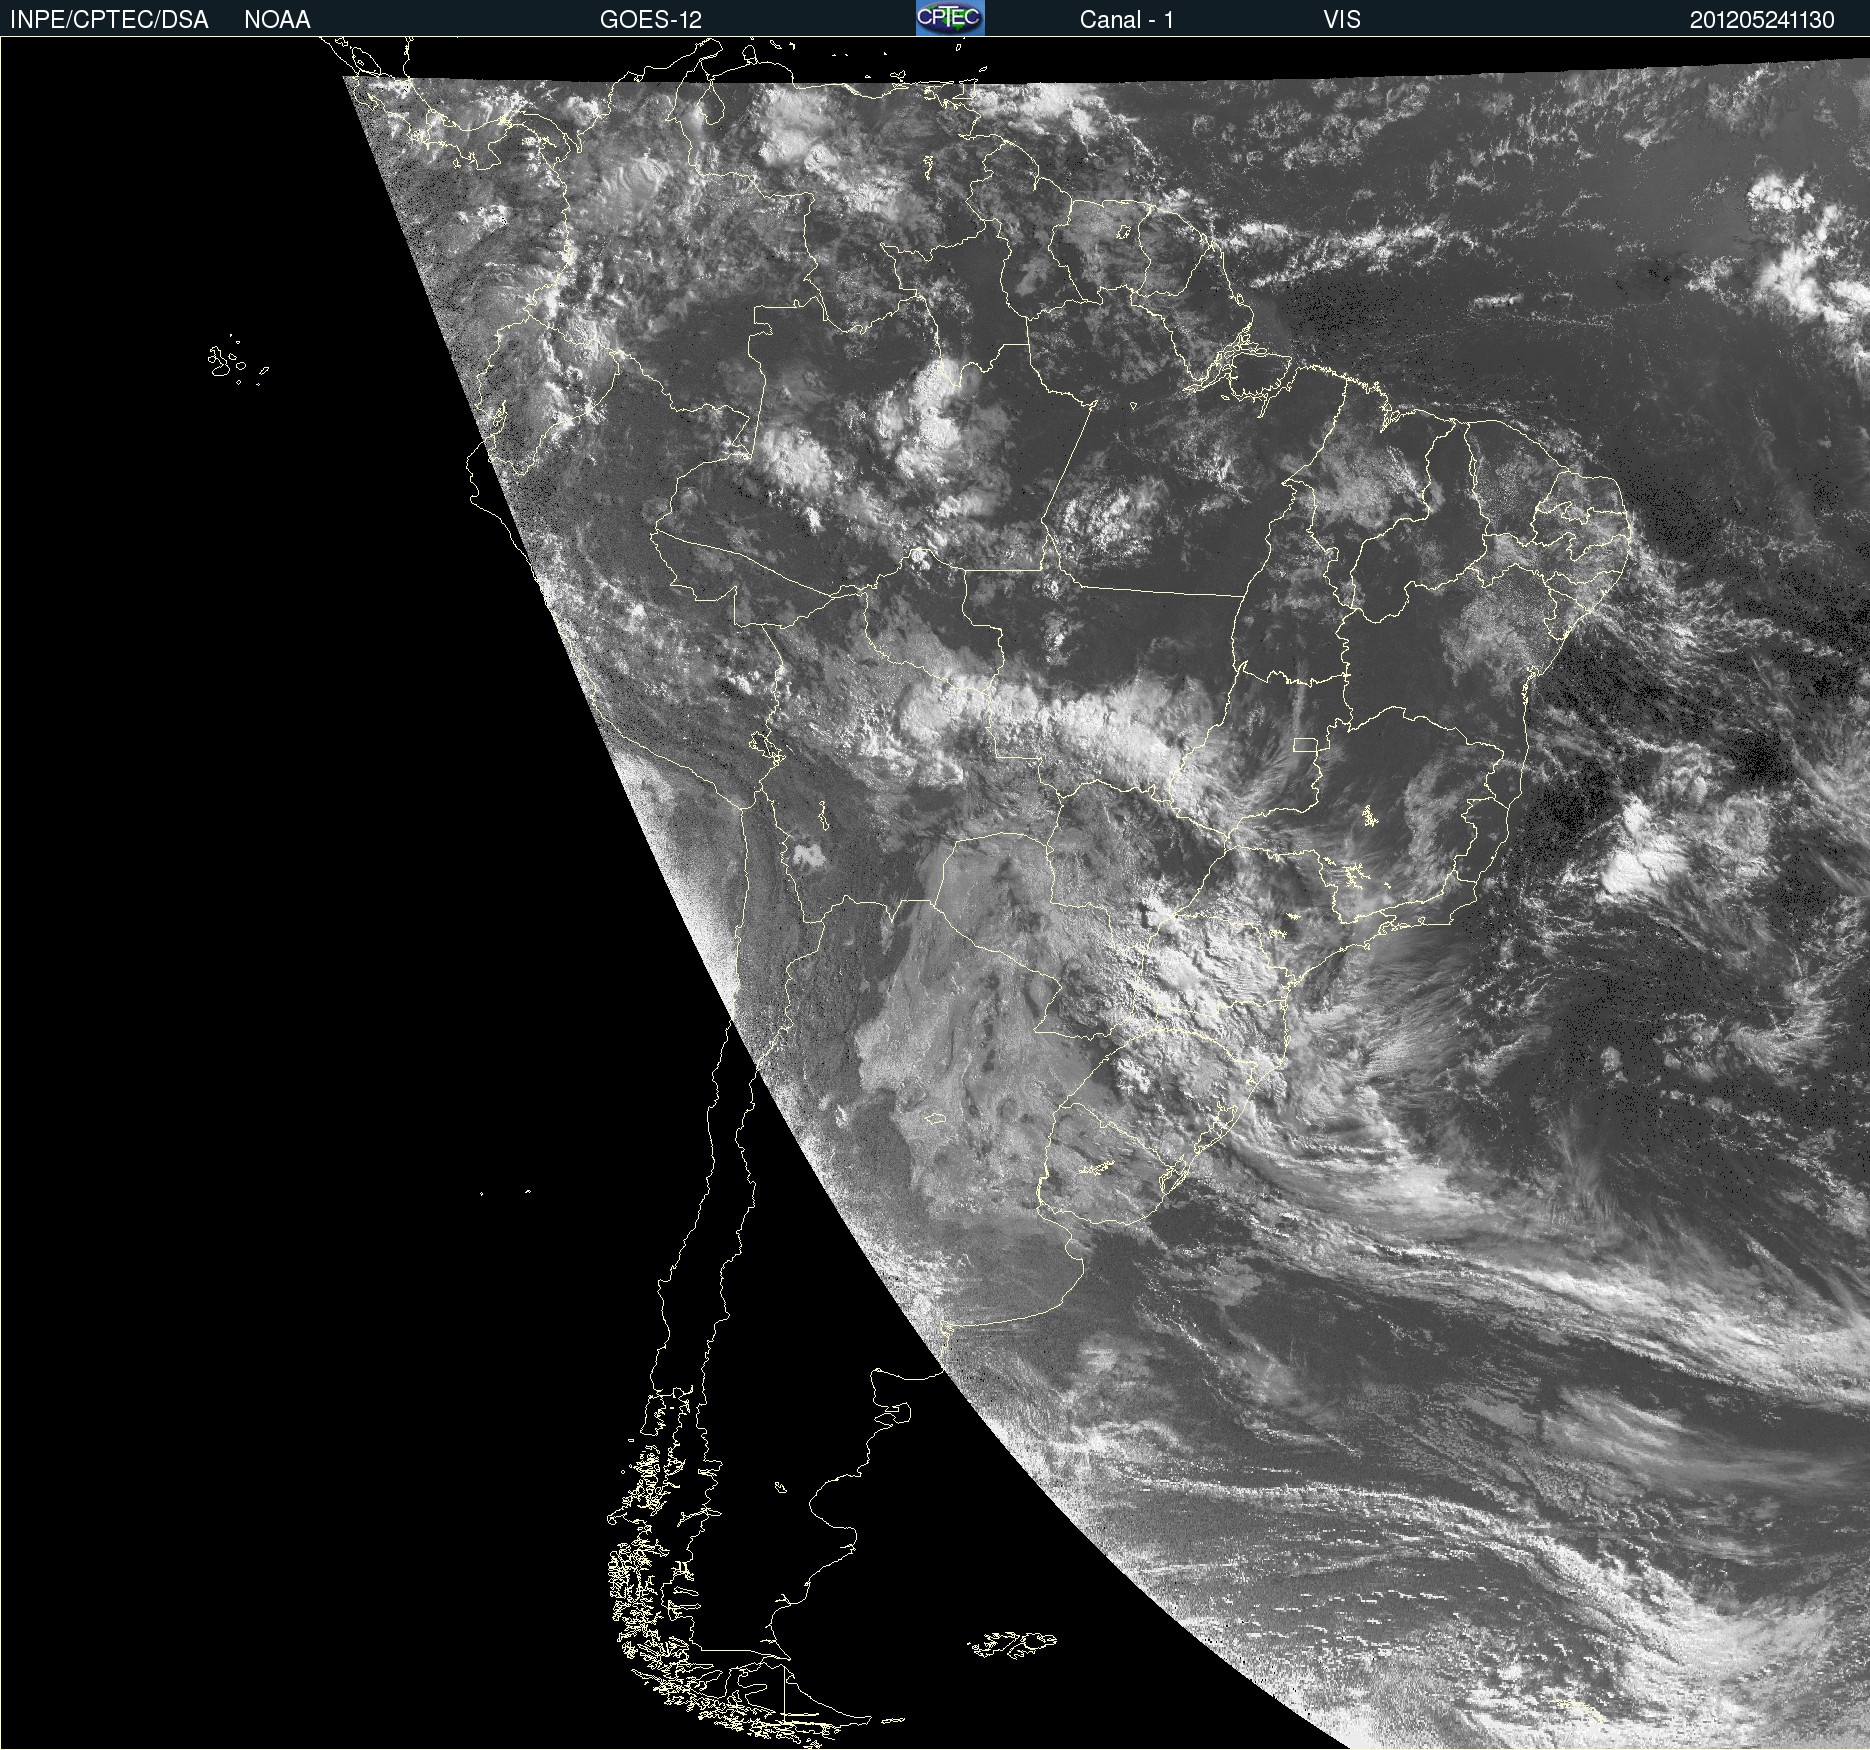Click the Lake Titicaca outline
The height and width of the screenshot is (1750, 1870).
pos(765,747)
